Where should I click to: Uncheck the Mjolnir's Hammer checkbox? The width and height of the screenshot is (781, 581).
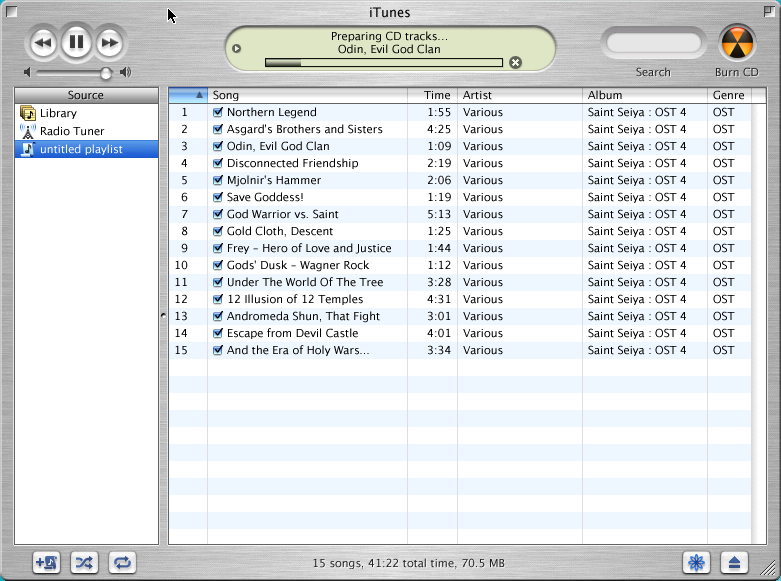point(218,180)
